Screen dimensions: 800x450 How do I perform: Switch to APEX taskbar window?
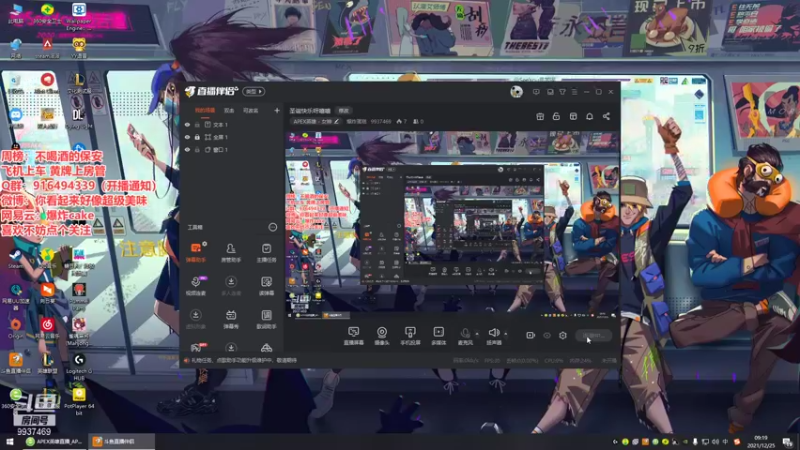(x=55, y=441)
